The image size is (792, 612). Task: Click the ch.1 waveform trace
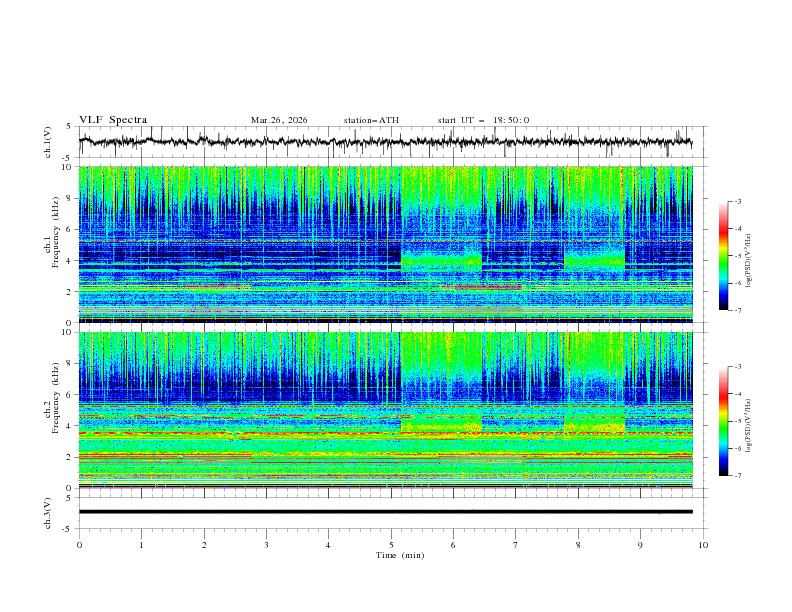pyautogui.click(x=385, y=142)
